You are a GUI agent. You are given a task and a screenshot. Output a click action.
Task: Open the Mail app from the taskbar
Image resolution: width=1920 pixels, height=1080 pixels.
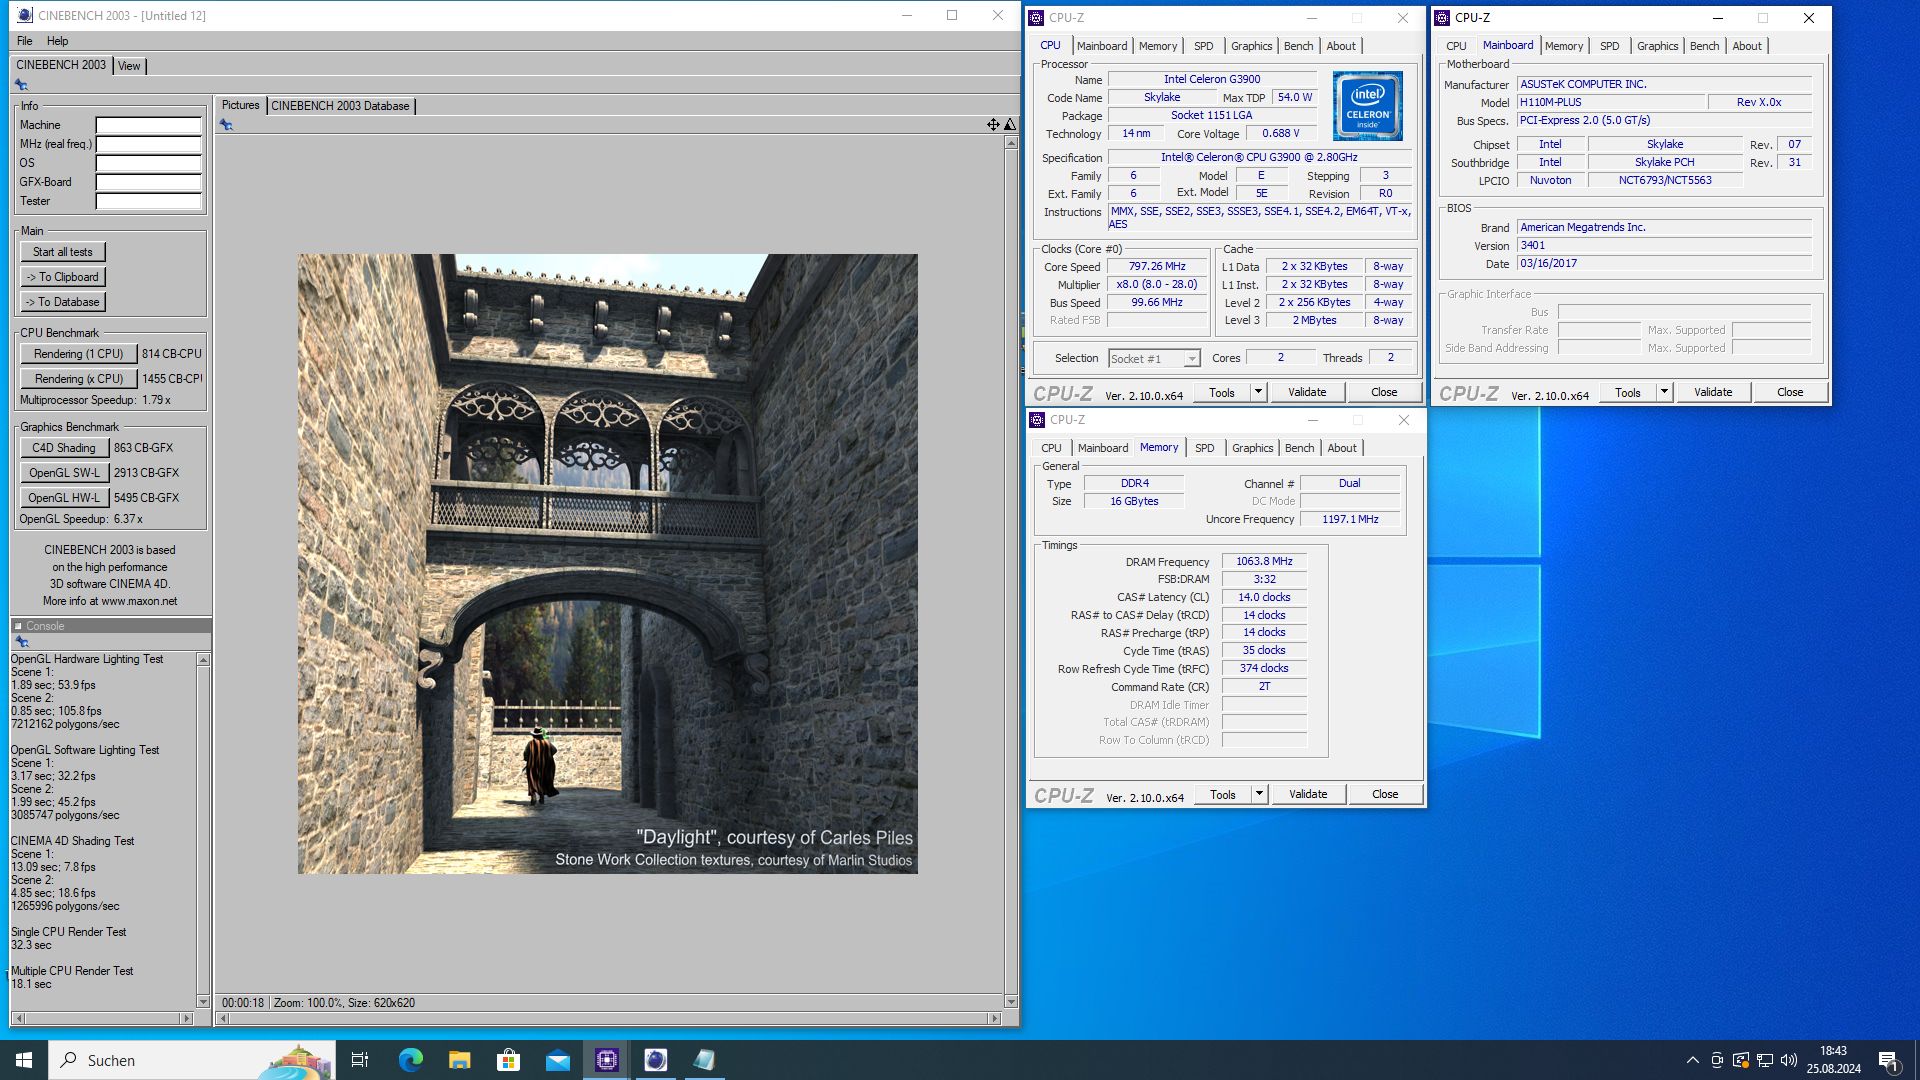[557, 1060]
